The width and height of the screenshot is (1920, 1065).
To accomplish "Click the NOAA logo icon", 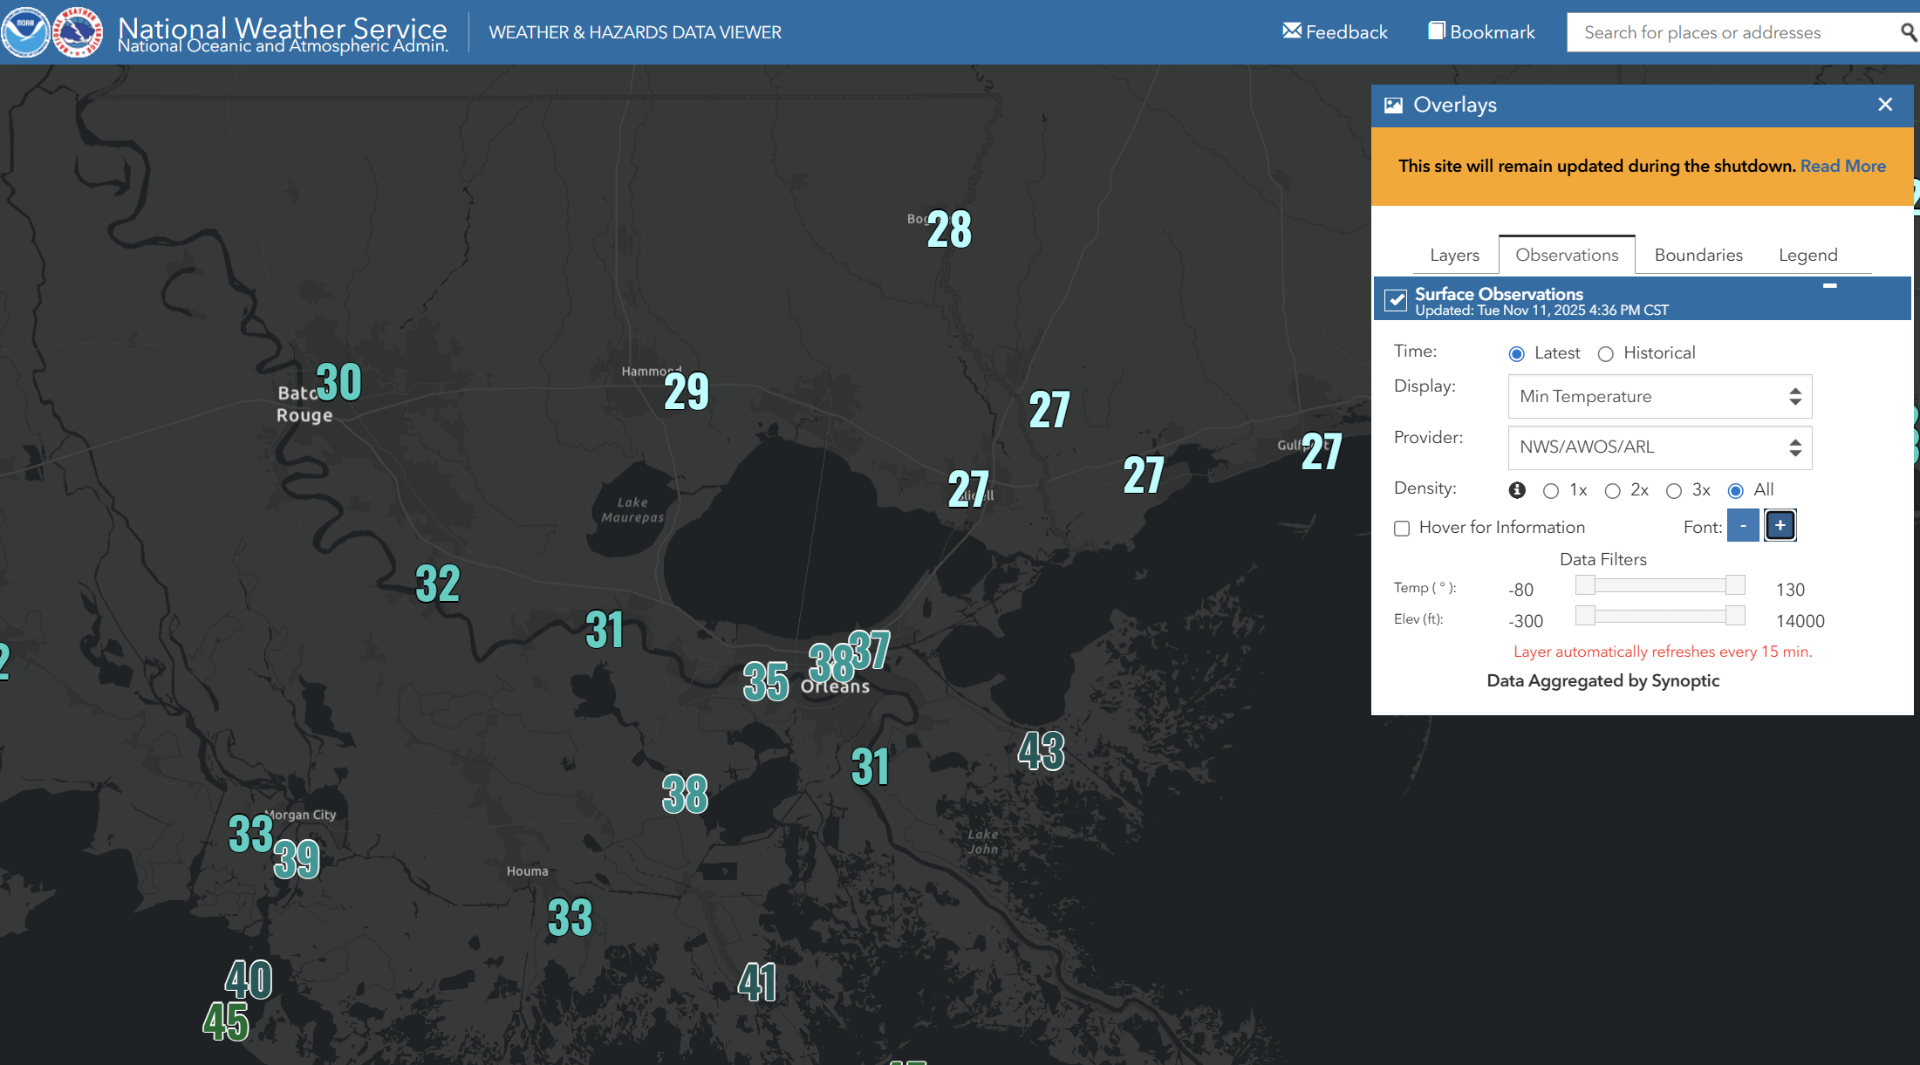I will [25, 32].
